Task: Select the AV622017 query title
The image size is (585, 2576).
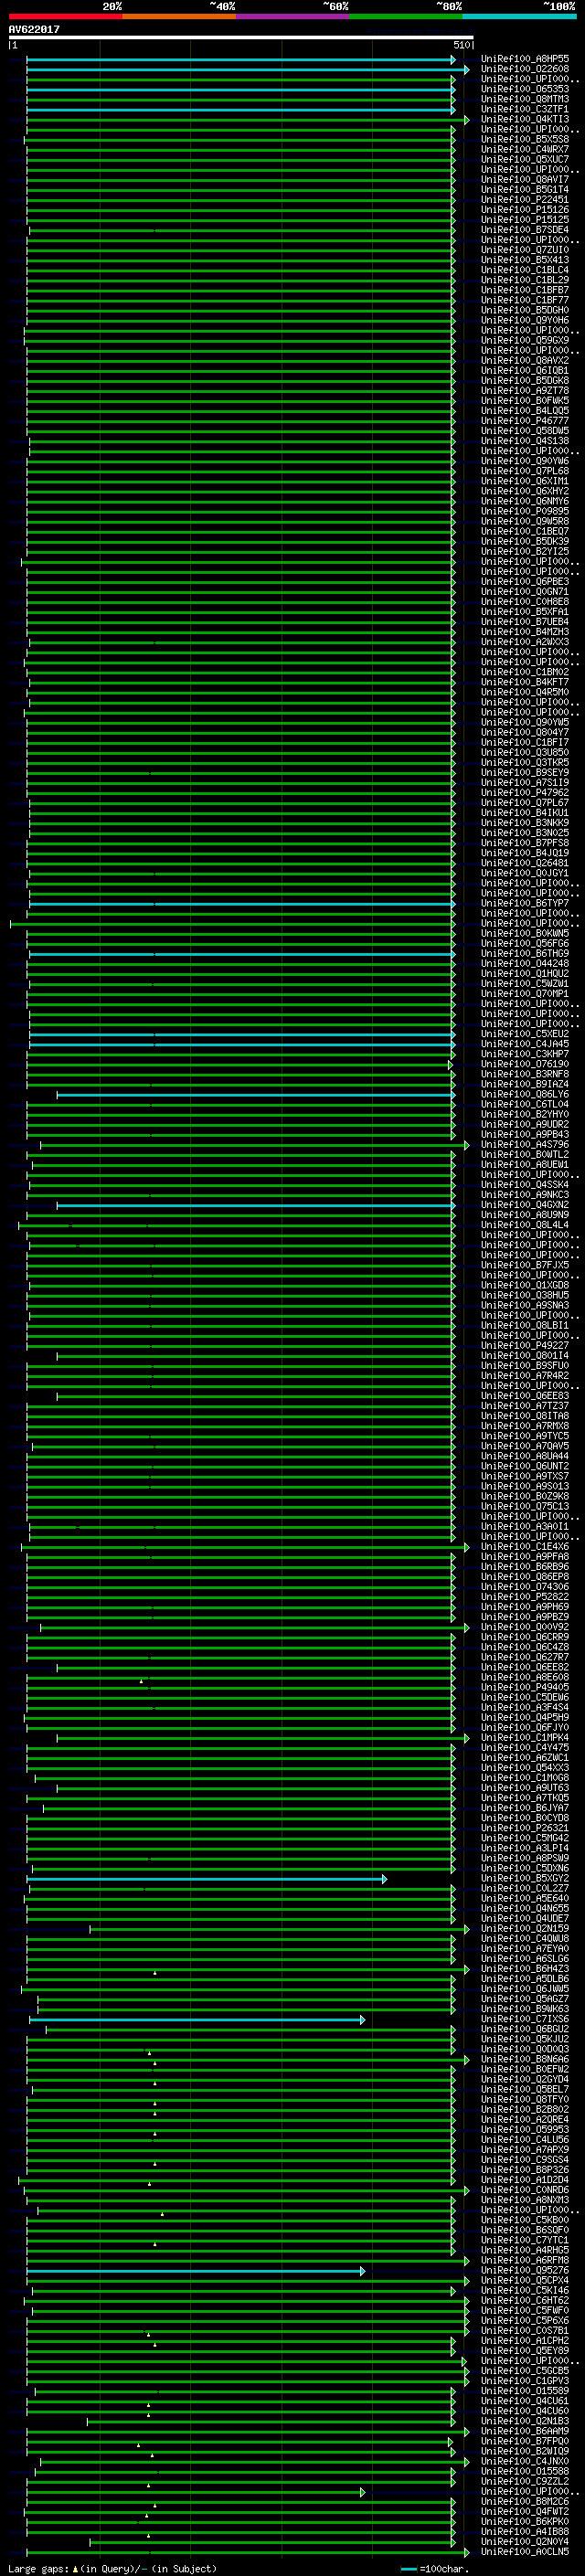Action: (x=34, y=30)
